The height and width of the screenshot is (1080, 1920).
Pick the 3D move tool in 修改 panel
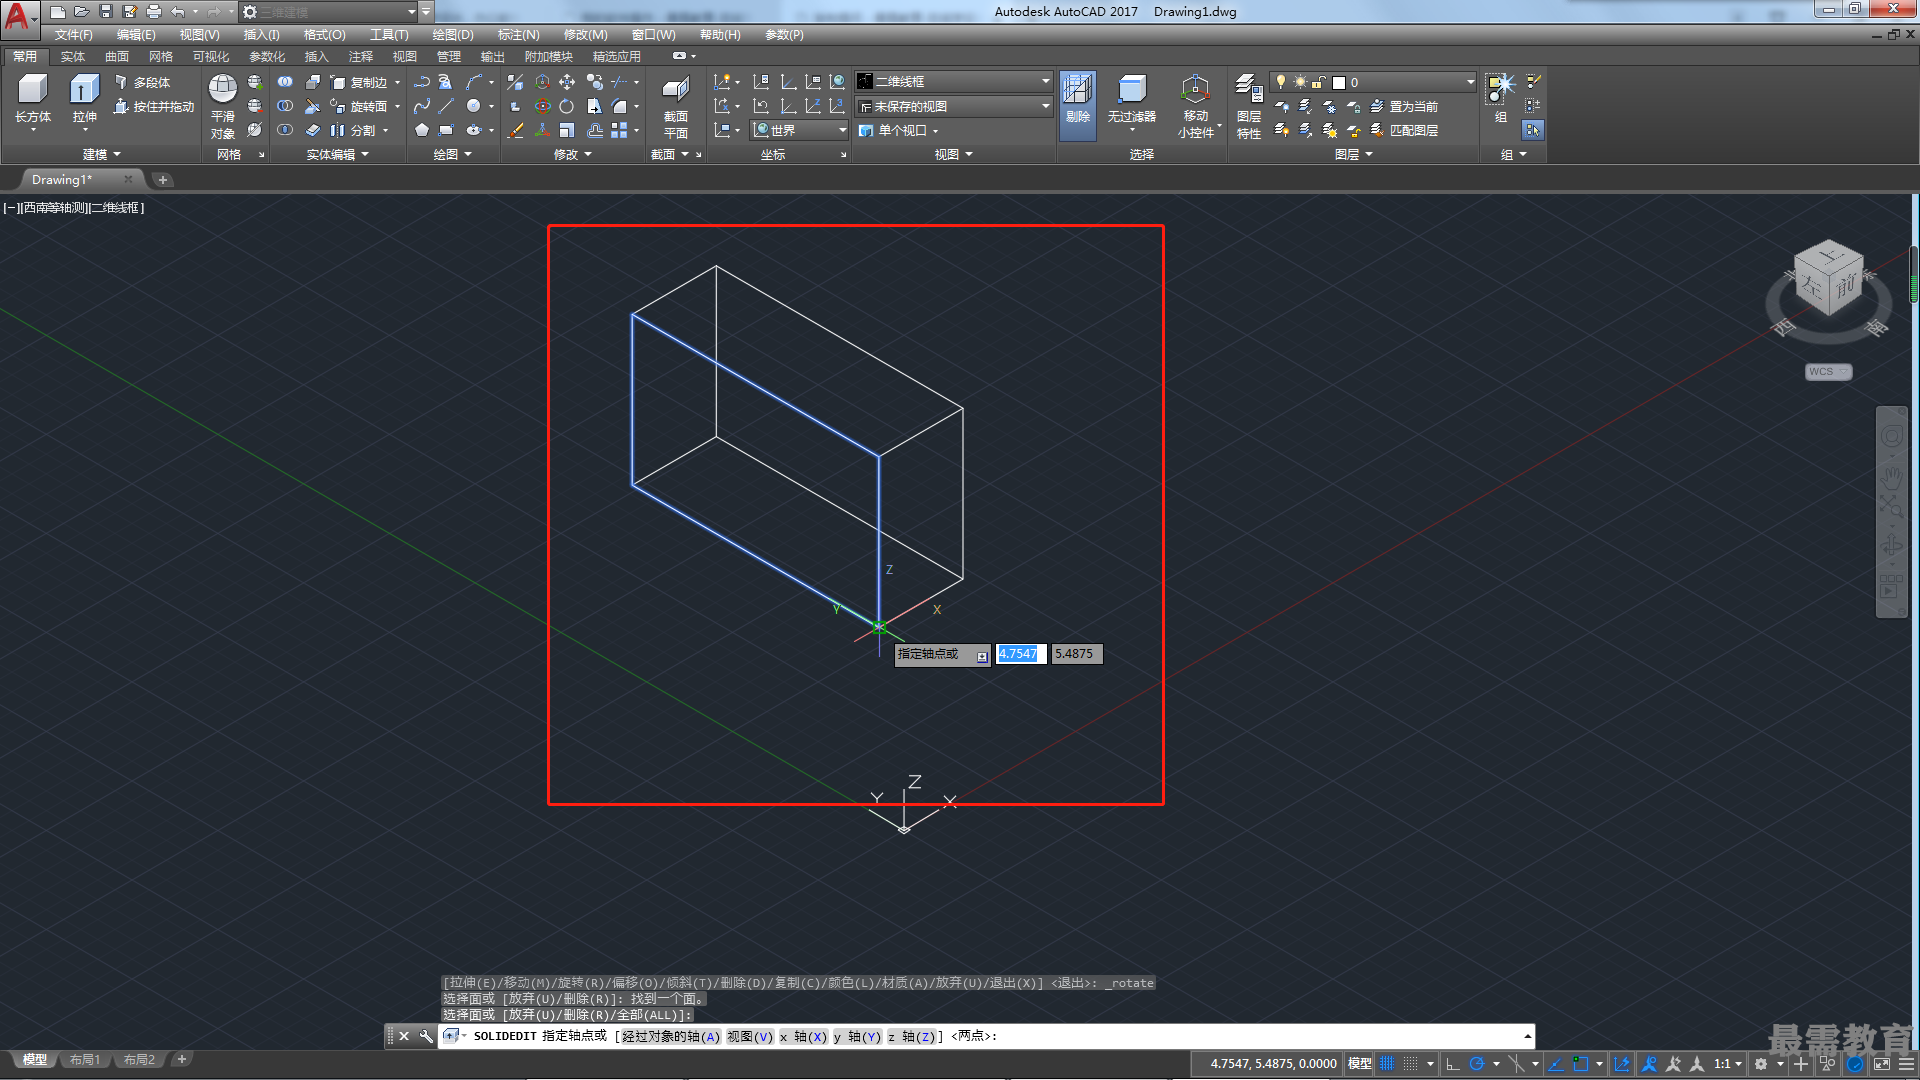click(567, 82)
